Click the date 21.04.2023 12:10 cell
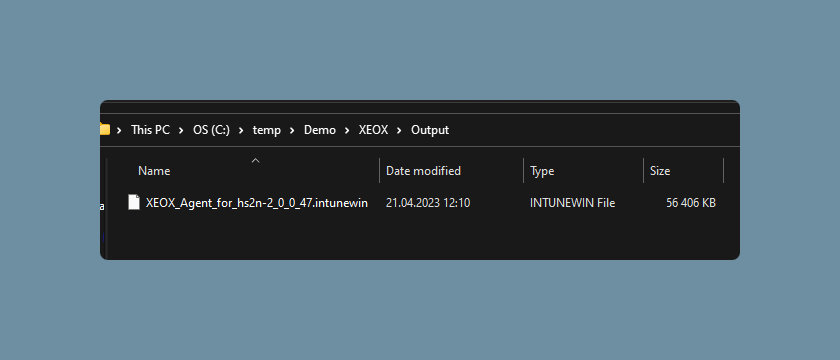840x360 pixels. click(x=428, y=203)
